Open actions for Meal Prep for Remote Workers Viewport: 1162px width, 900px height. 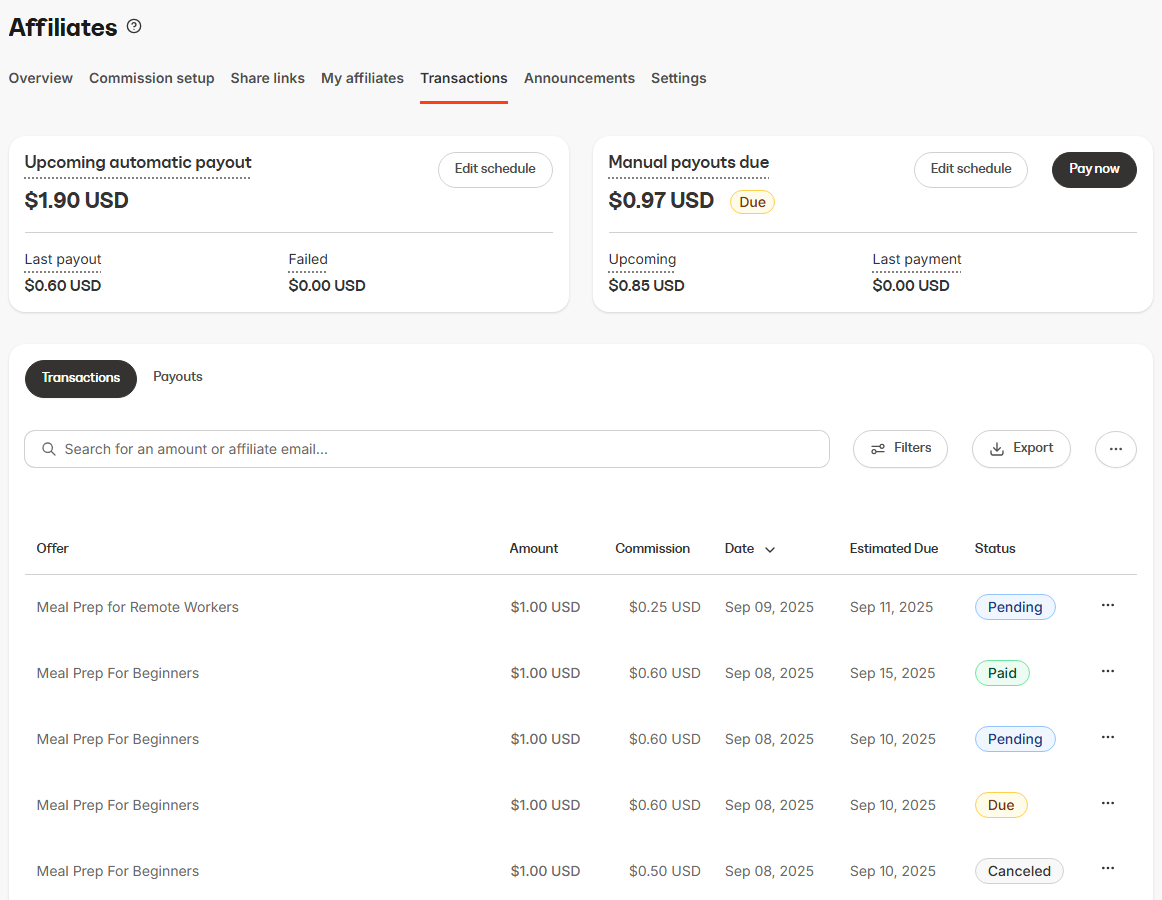[x=1107, y=605]
